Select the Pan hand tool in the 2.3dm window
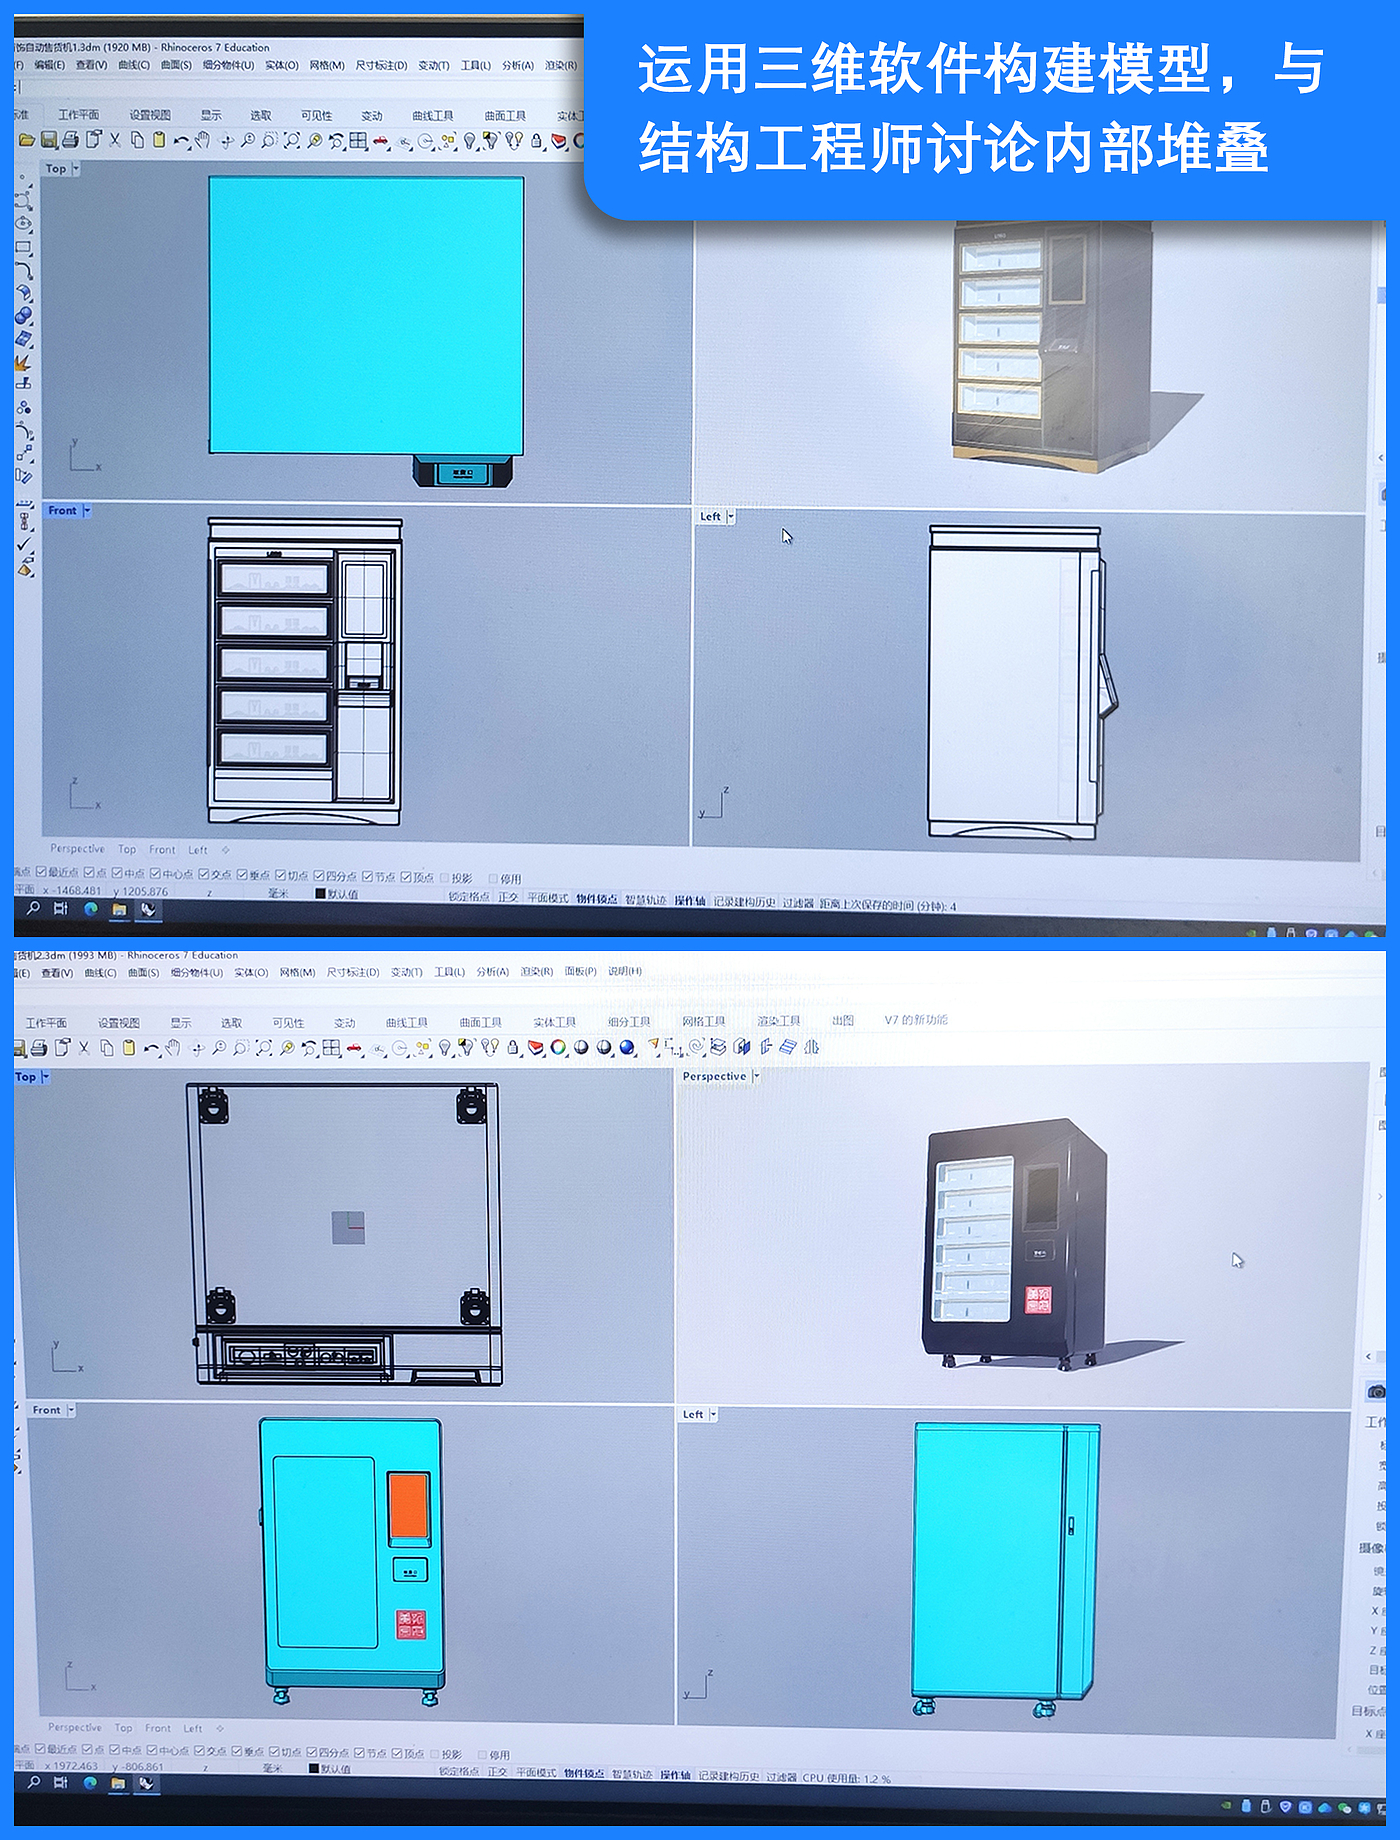This screenshot has height=1840, width=1400. coord(173,1048)
